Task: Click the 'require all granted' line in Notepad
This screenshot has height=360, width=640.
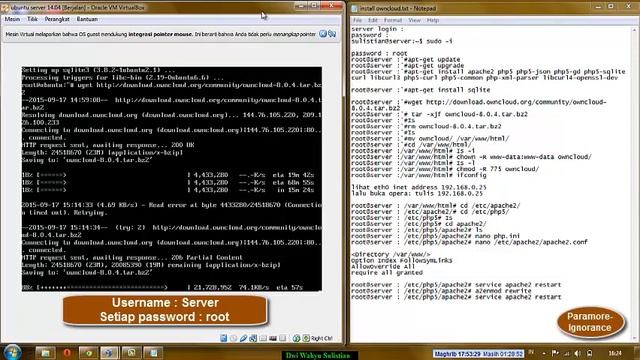Action: [387, 273]
